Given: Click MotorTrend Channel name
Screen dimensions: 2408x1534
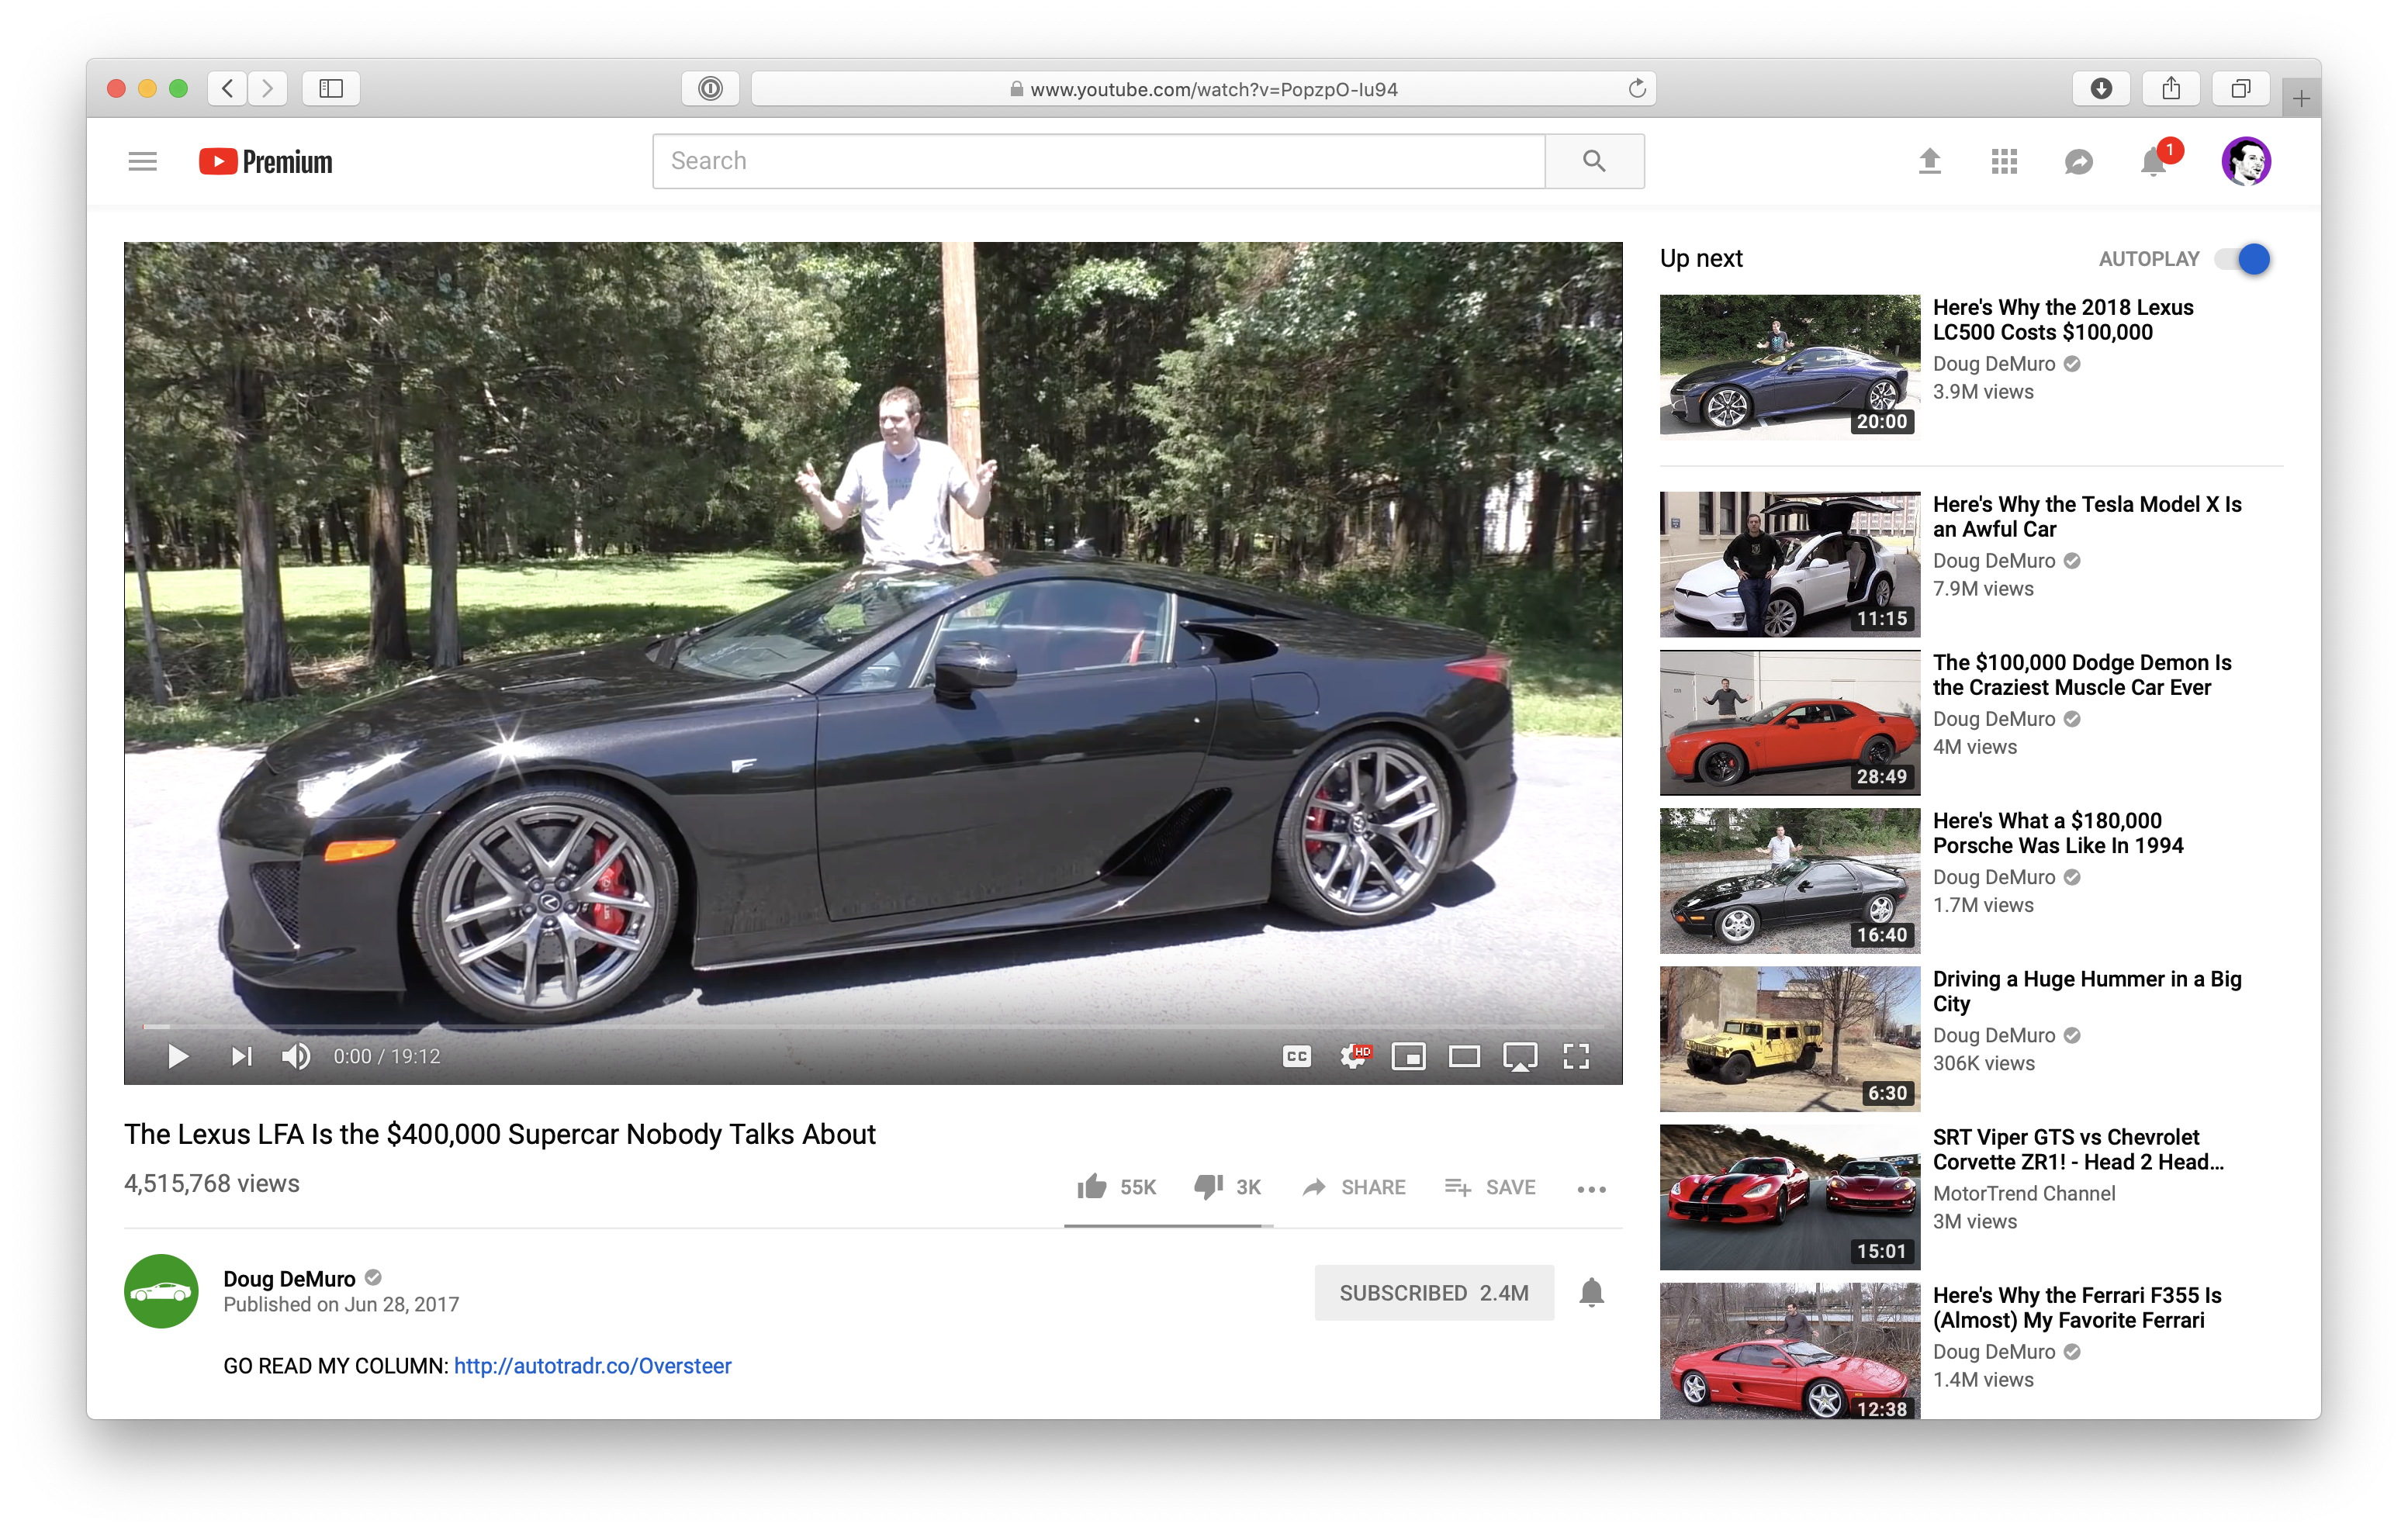Looking at the screenshot, I should point(2024,1193).
